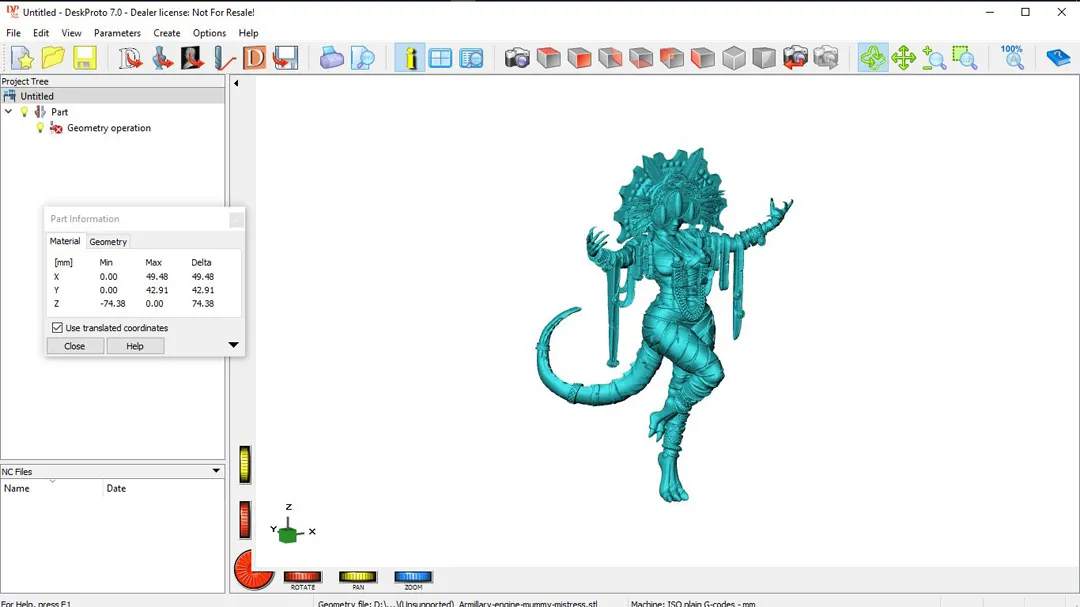
Task: Launch the wizard icon showing white letter D
Action: (130, 58)
